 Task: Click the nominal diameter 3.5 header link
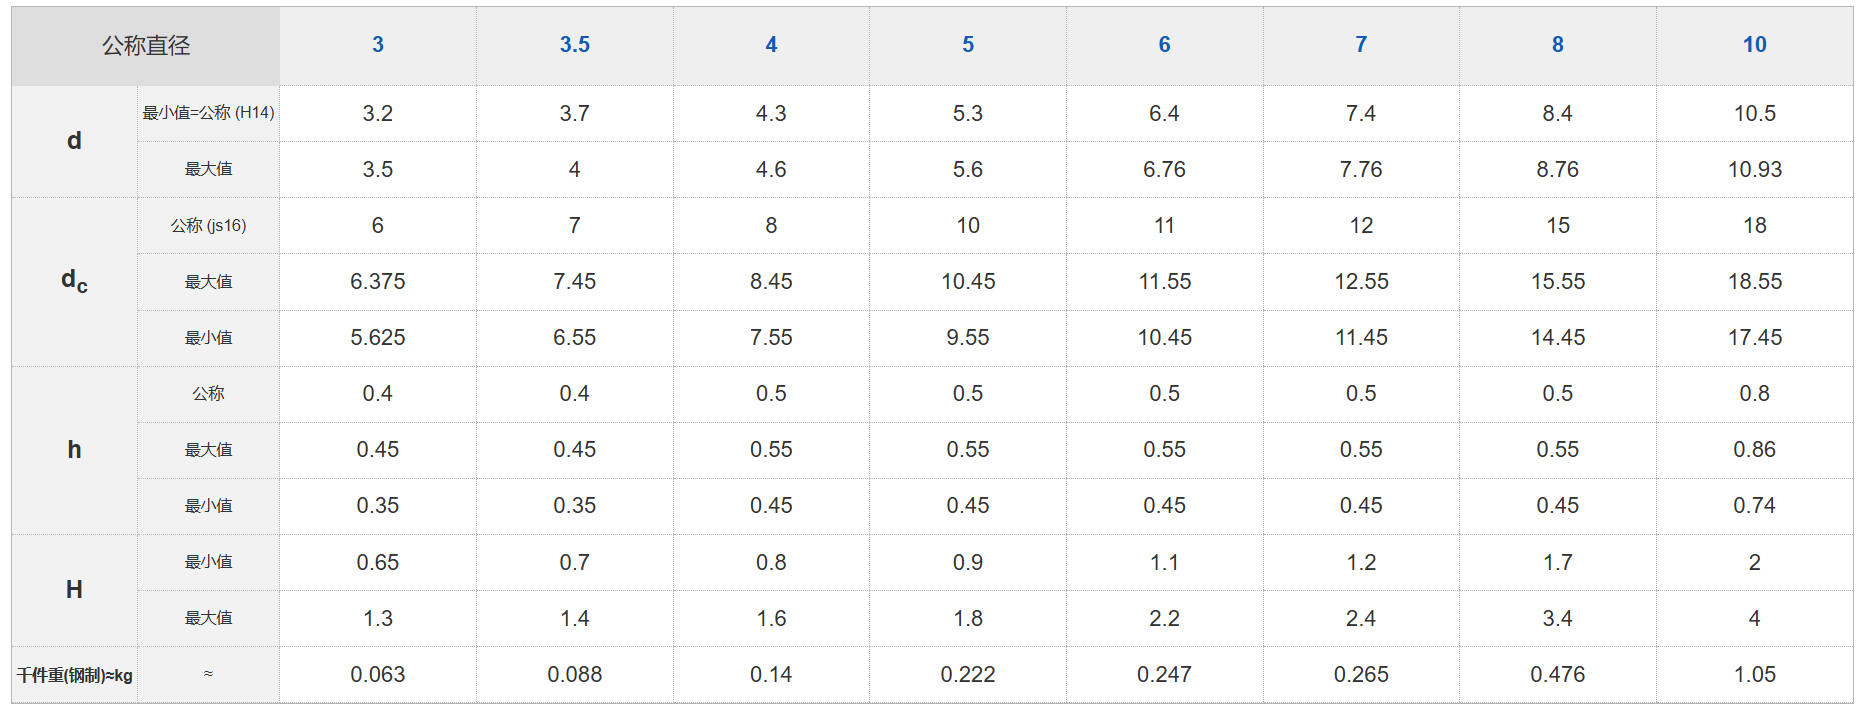pyautogui.click(x=574, y=45)
